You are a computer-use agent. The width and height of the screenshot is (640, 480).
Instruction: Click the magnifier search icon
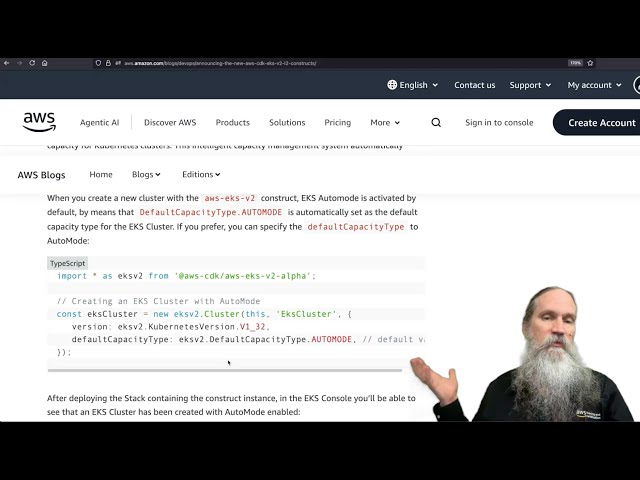pos(436,122)
